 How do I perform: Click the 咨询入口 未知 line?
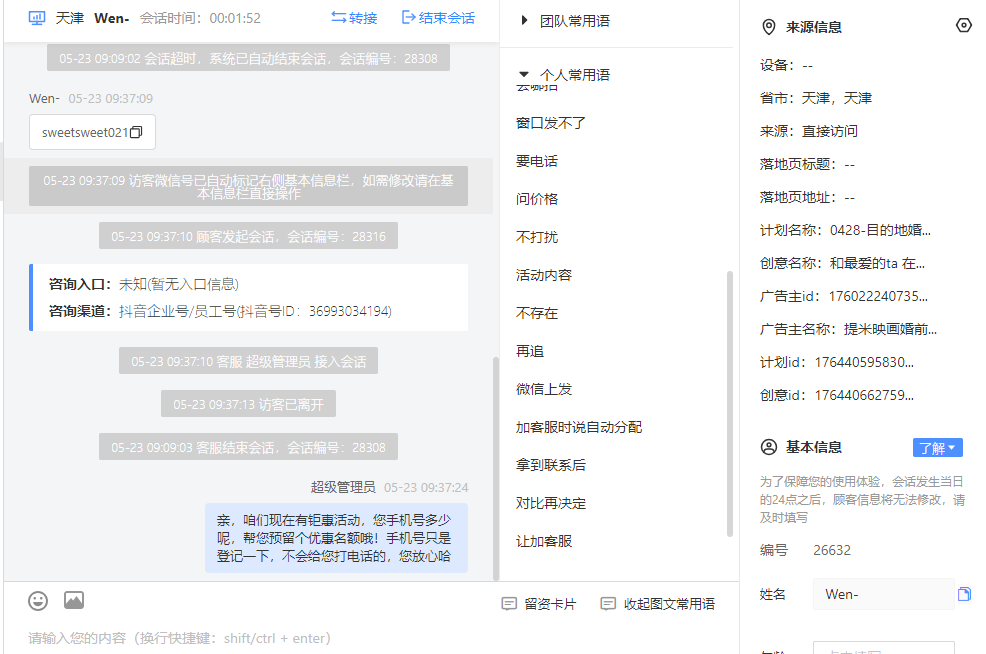144,284
